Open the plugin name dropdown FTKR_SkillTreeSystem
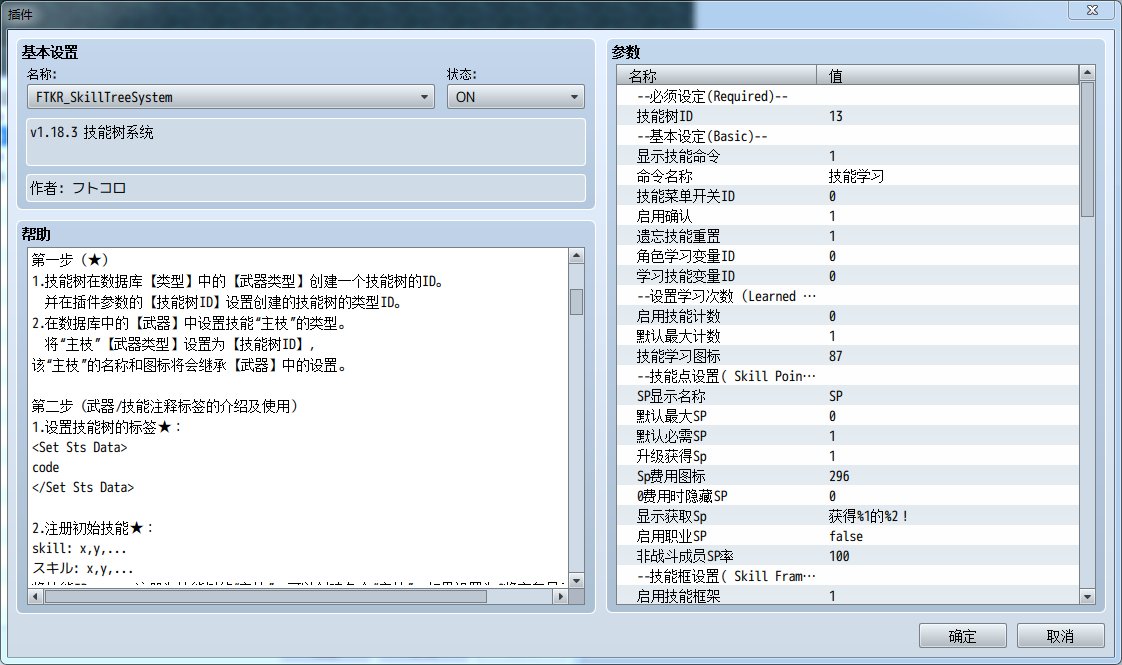This screenshot has width=1122, height=665. (x=230, y=97)
